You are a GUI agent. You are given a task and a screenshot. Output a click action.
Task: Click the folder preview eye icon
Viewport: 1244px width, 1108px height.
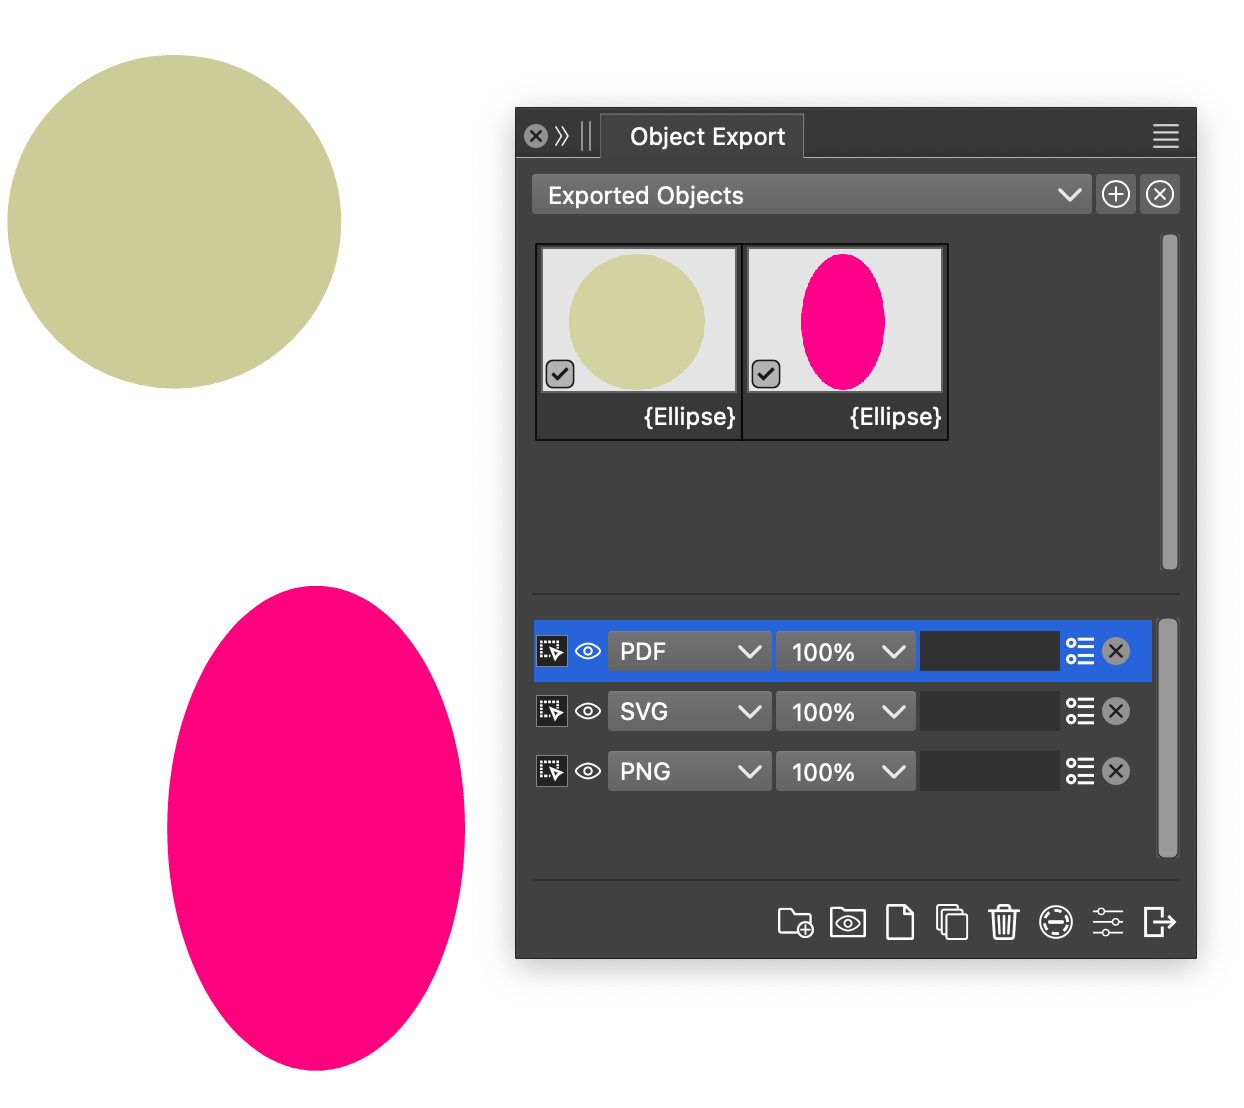pyautogui.click(x=847, y=922)
